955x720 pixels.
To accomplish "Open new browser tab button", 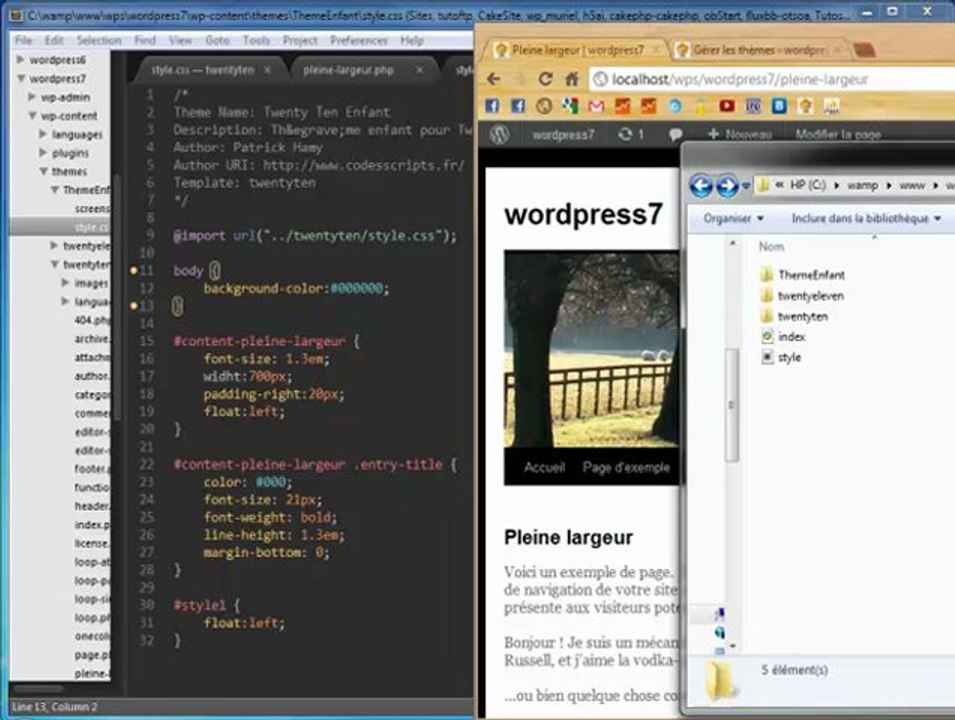I will [x=864, y=50].
